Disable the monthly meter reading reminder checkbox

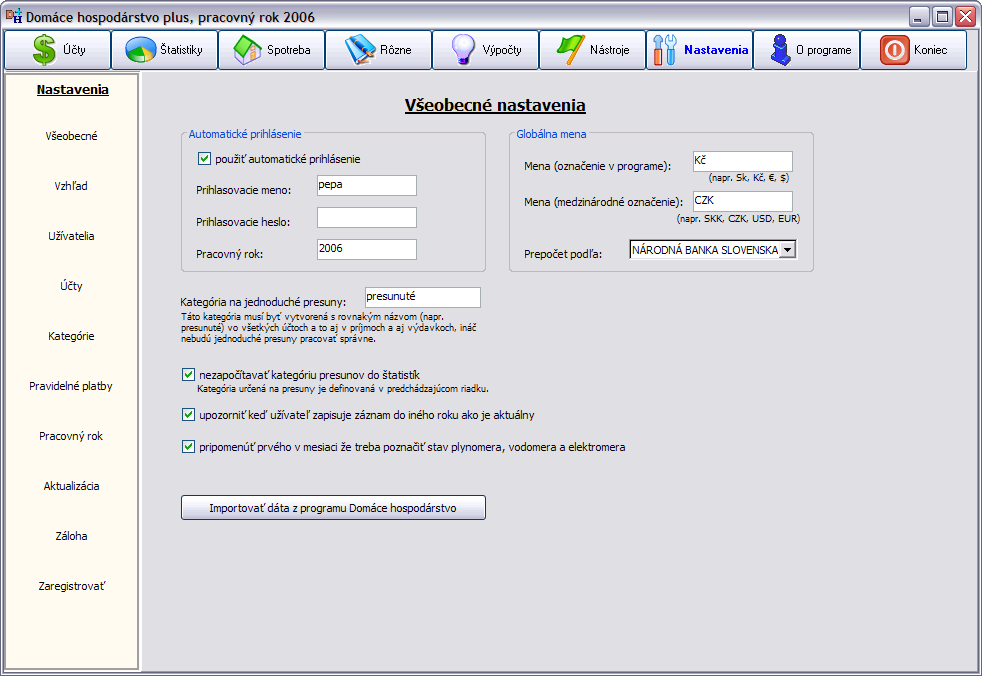[x=188, y=447]
